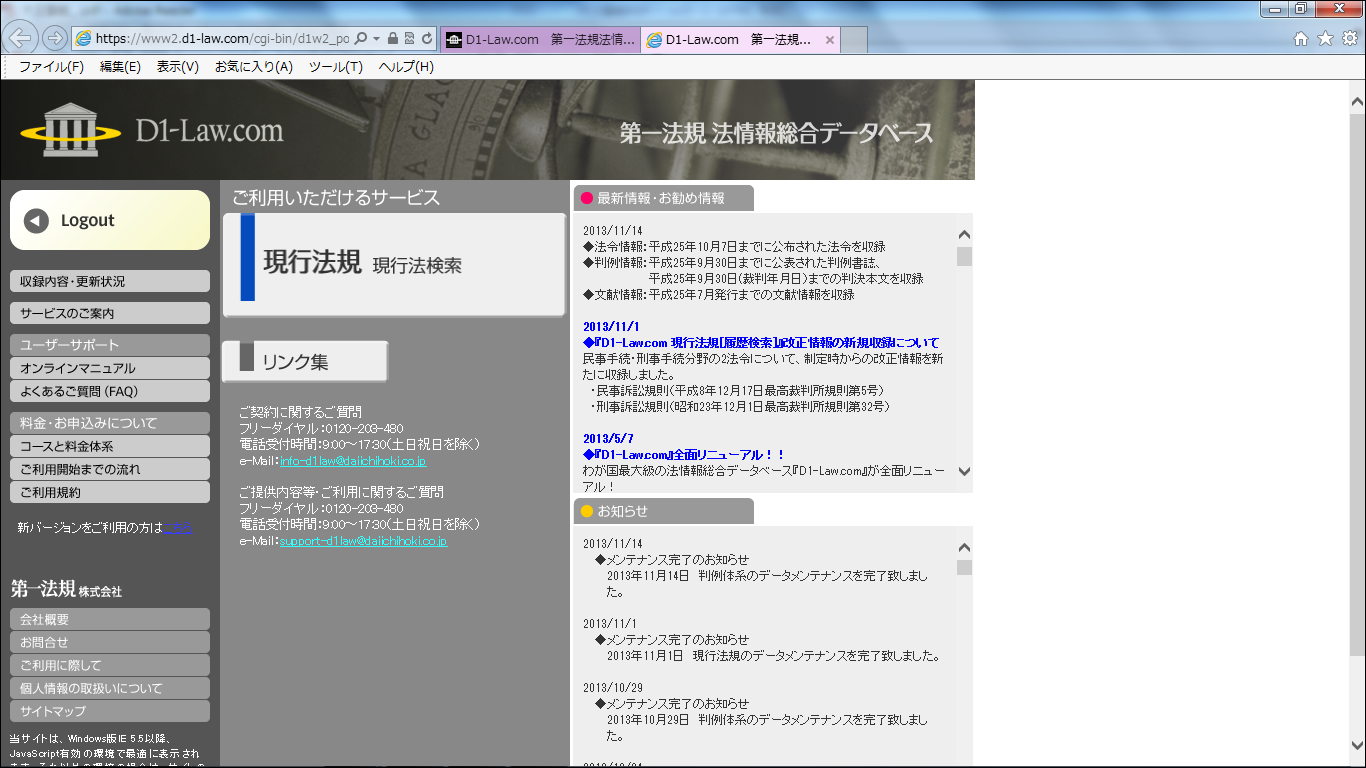The height and width of the screenshot is (768, 1366).
Task: Open よくあるご質問(FAQ) sidebar item
Action: [x=110, y=391]
